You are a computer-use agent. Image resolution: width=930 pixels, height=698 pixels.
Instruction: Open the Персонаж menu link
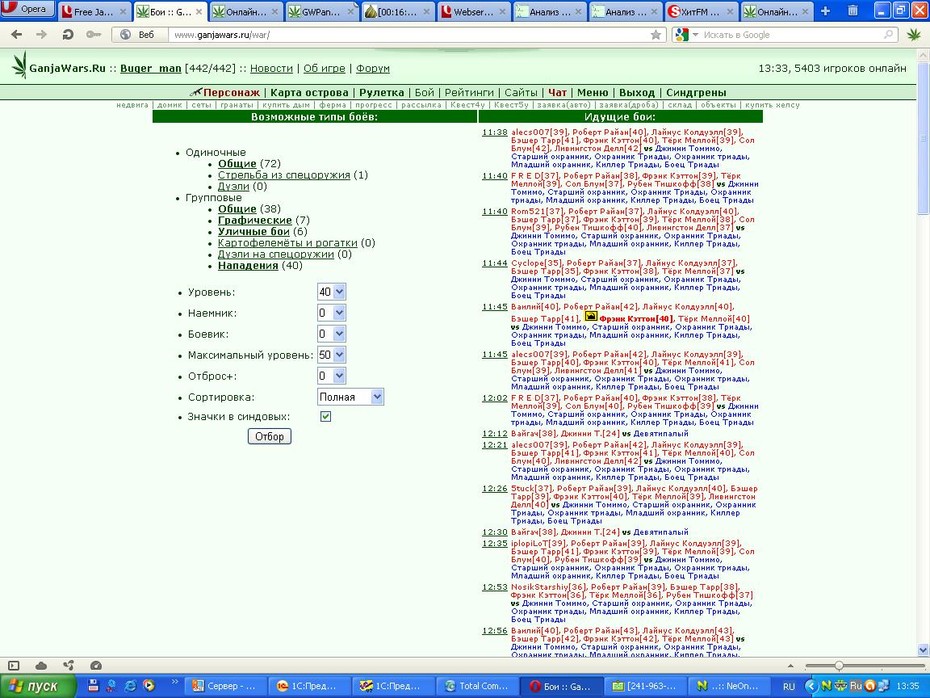click(x=231, y=93)
